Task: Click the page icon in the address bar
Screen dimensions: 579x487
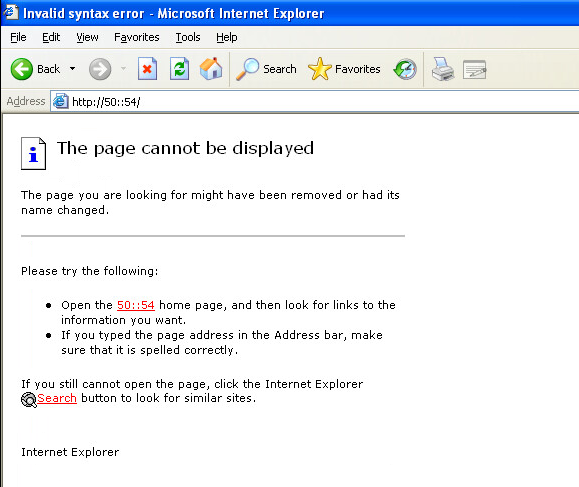Action: tap(60, 101)
